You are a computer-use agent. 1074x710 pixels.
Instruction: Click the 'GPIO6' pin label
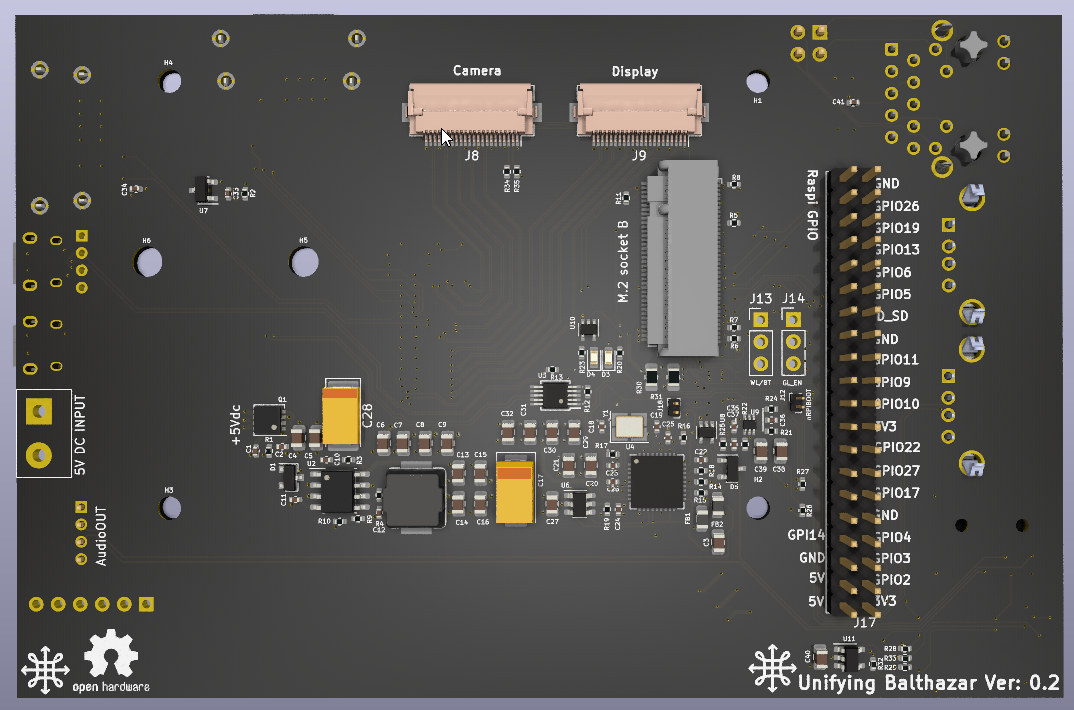[x=893, y=272]
